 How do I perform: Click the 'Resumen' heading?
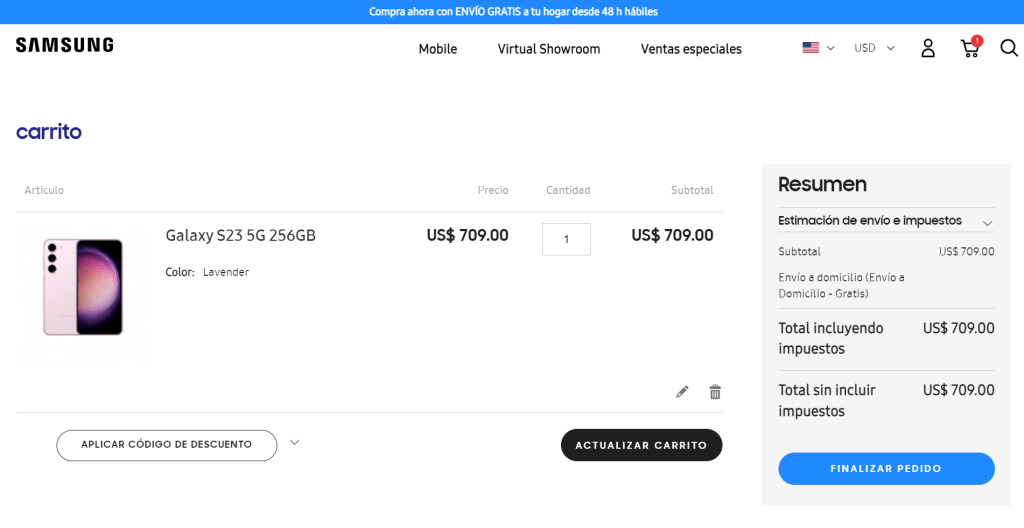[822, 184]
